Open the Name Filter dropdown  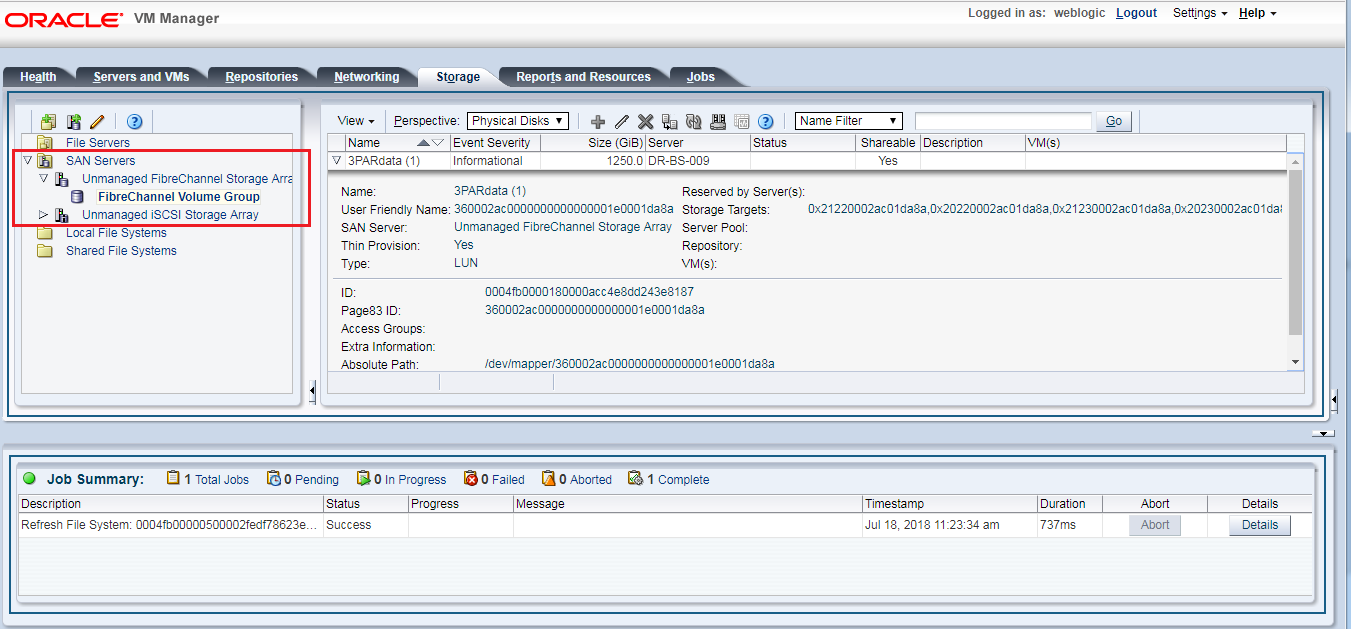point(849,121)
